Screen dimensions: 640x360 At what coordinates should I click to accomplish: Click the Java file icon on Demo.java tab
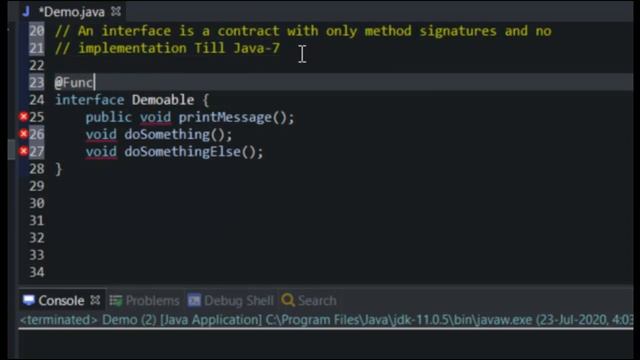click(x=27, y=11)
